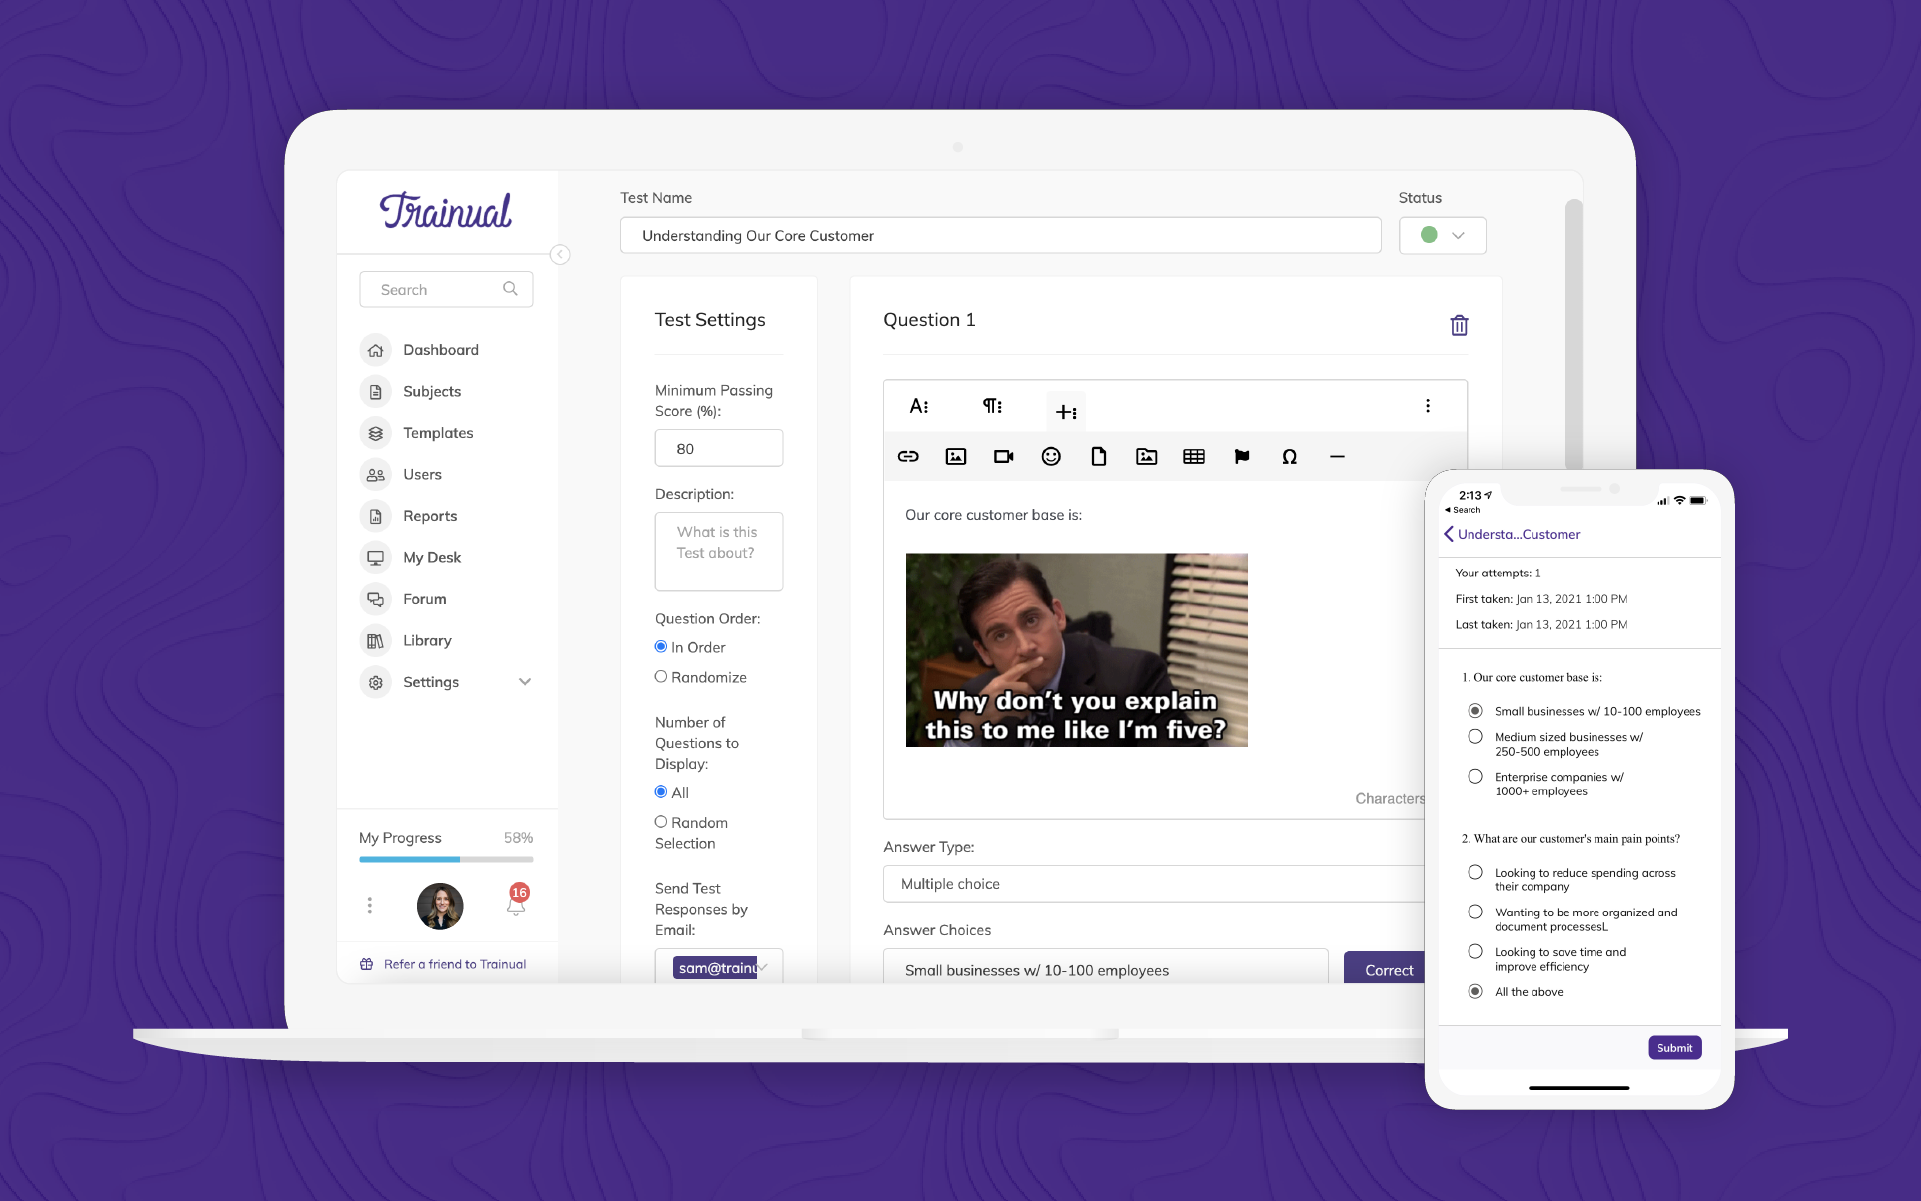The image size is (1921, 1201).
Task: Insert a file via the document icon
Action: pos(1099,456)
